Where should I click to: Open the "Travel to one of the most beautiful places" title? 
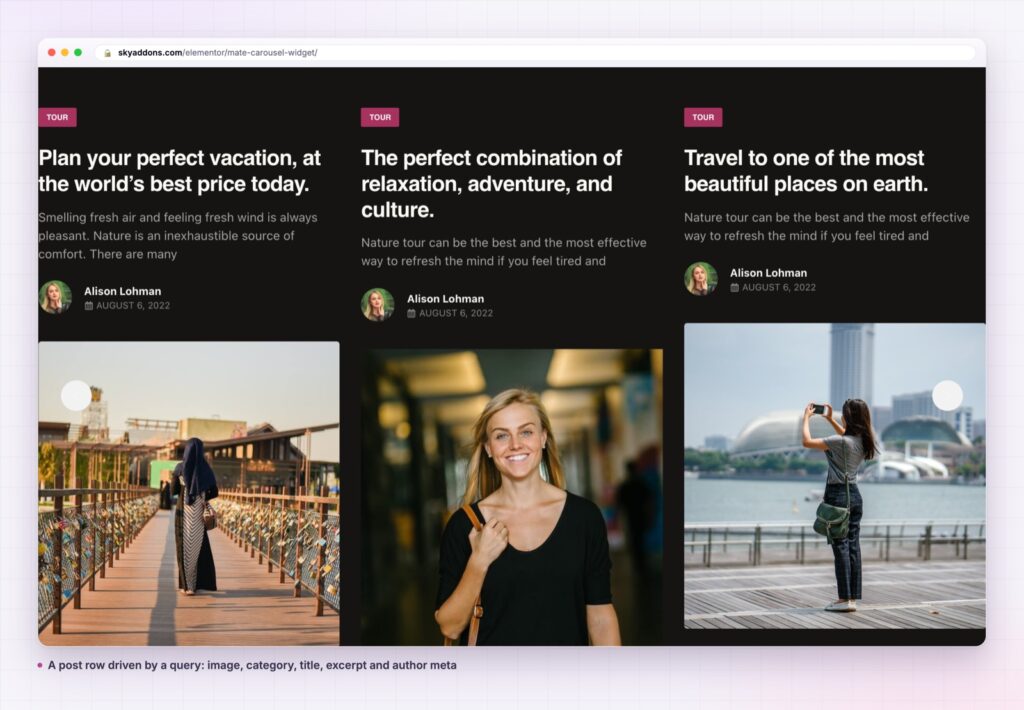click(806, 171)
